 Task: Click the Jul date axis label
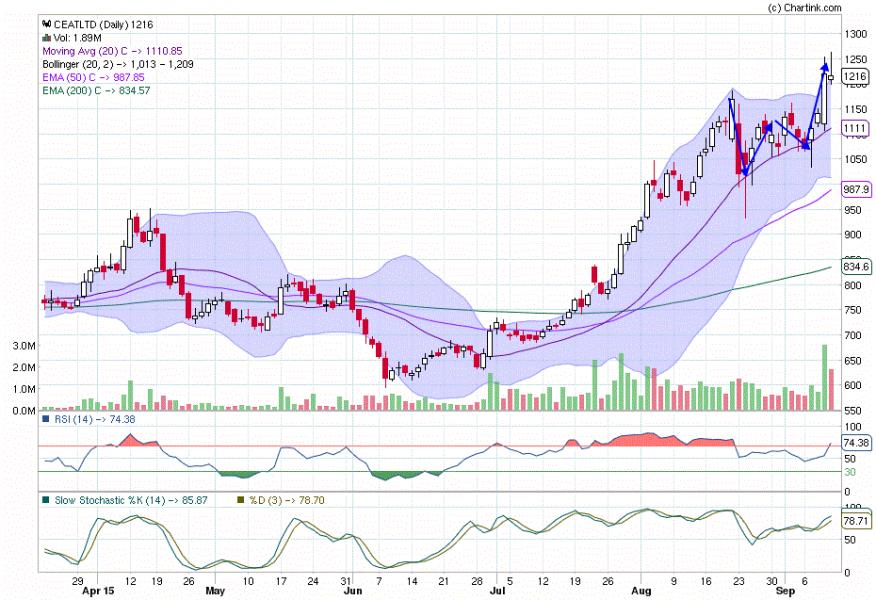point(497,591)
